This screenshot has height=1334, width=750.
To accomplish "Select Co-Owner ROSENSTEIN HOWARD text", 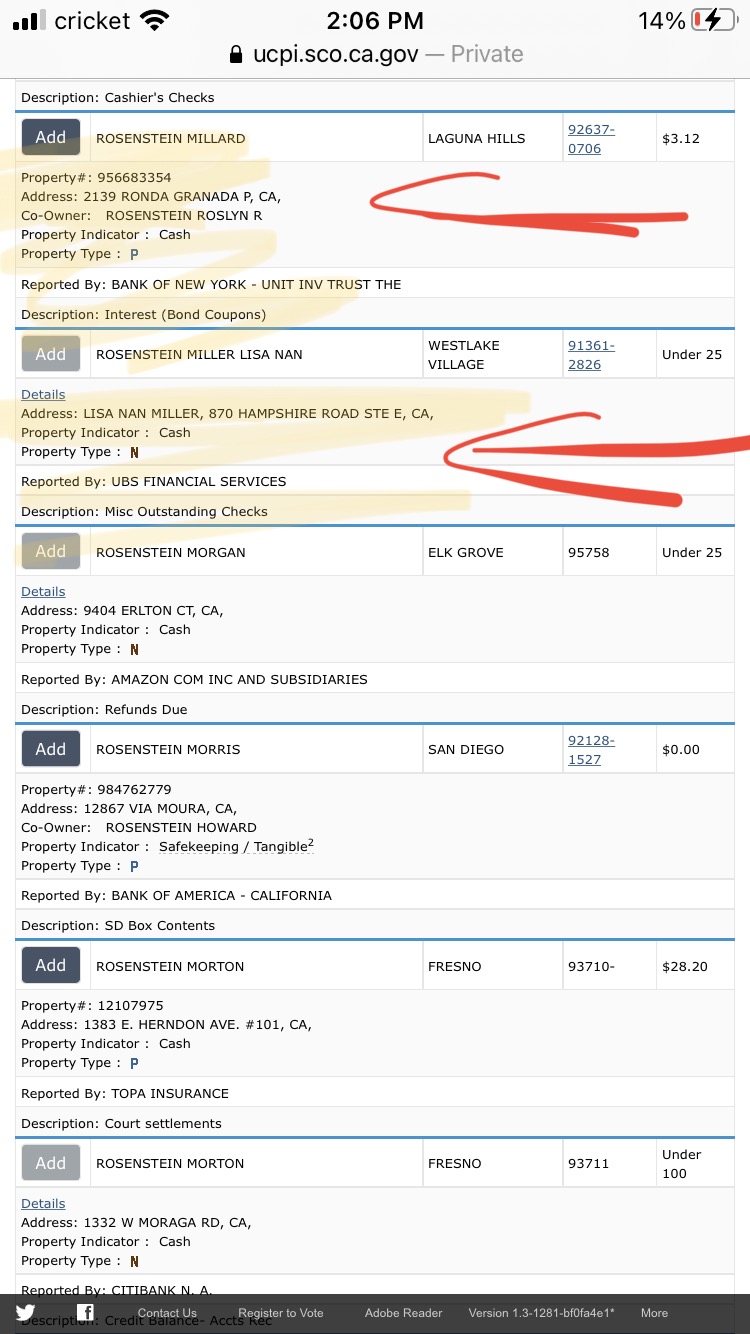I will 139,827.
